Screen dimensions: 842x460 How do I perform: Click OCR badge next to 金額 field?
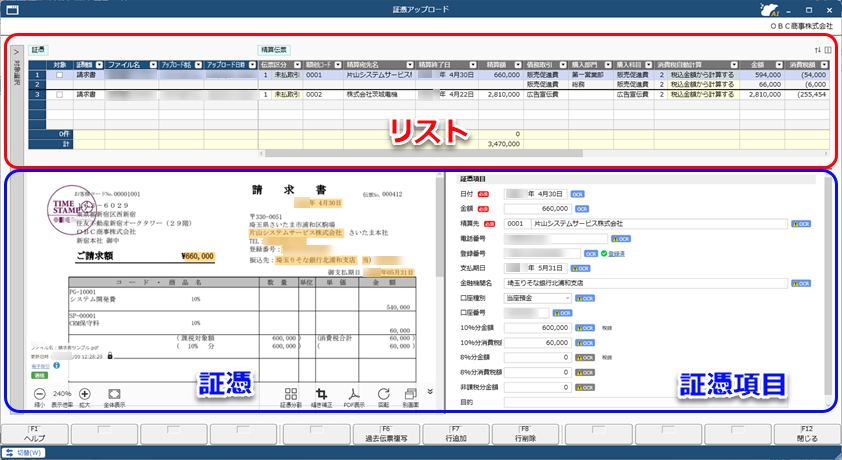tap(582, 209)
